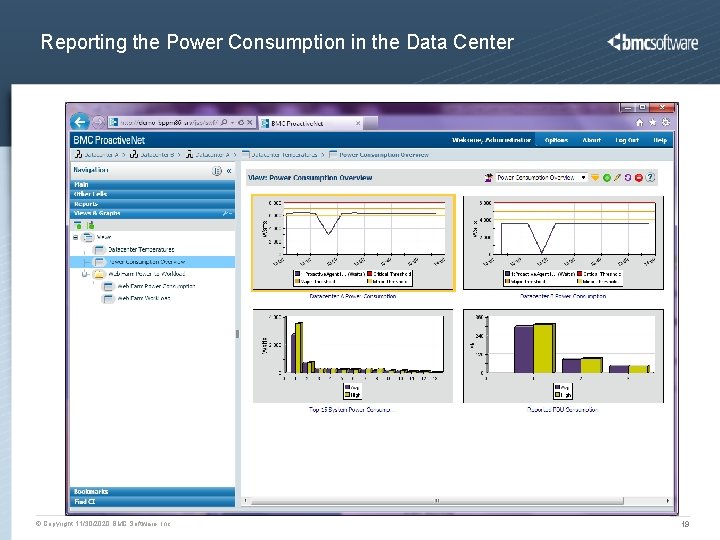Click the view wizard person icon
Screen dimensions: 720x540
point(488,177)
